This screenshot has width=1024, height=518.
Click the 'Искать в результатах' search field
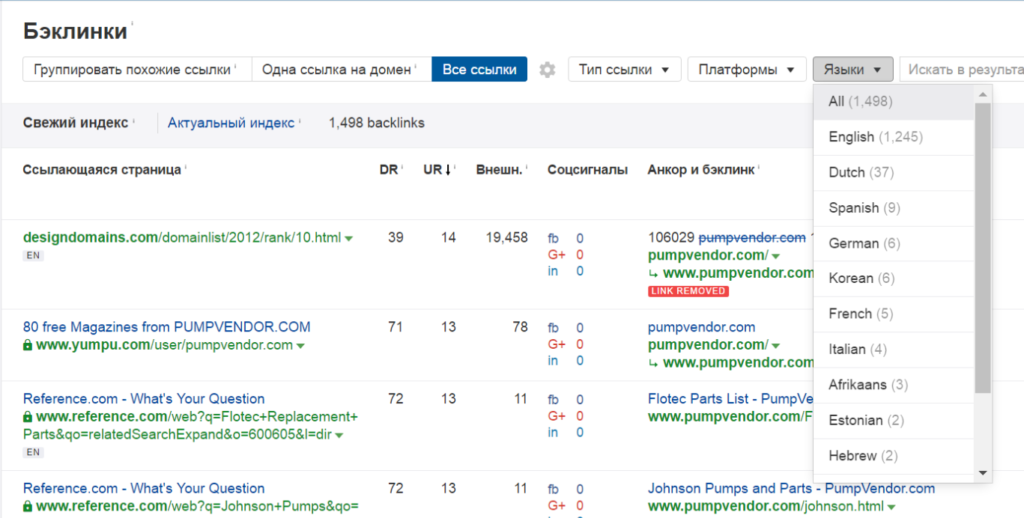960,69
